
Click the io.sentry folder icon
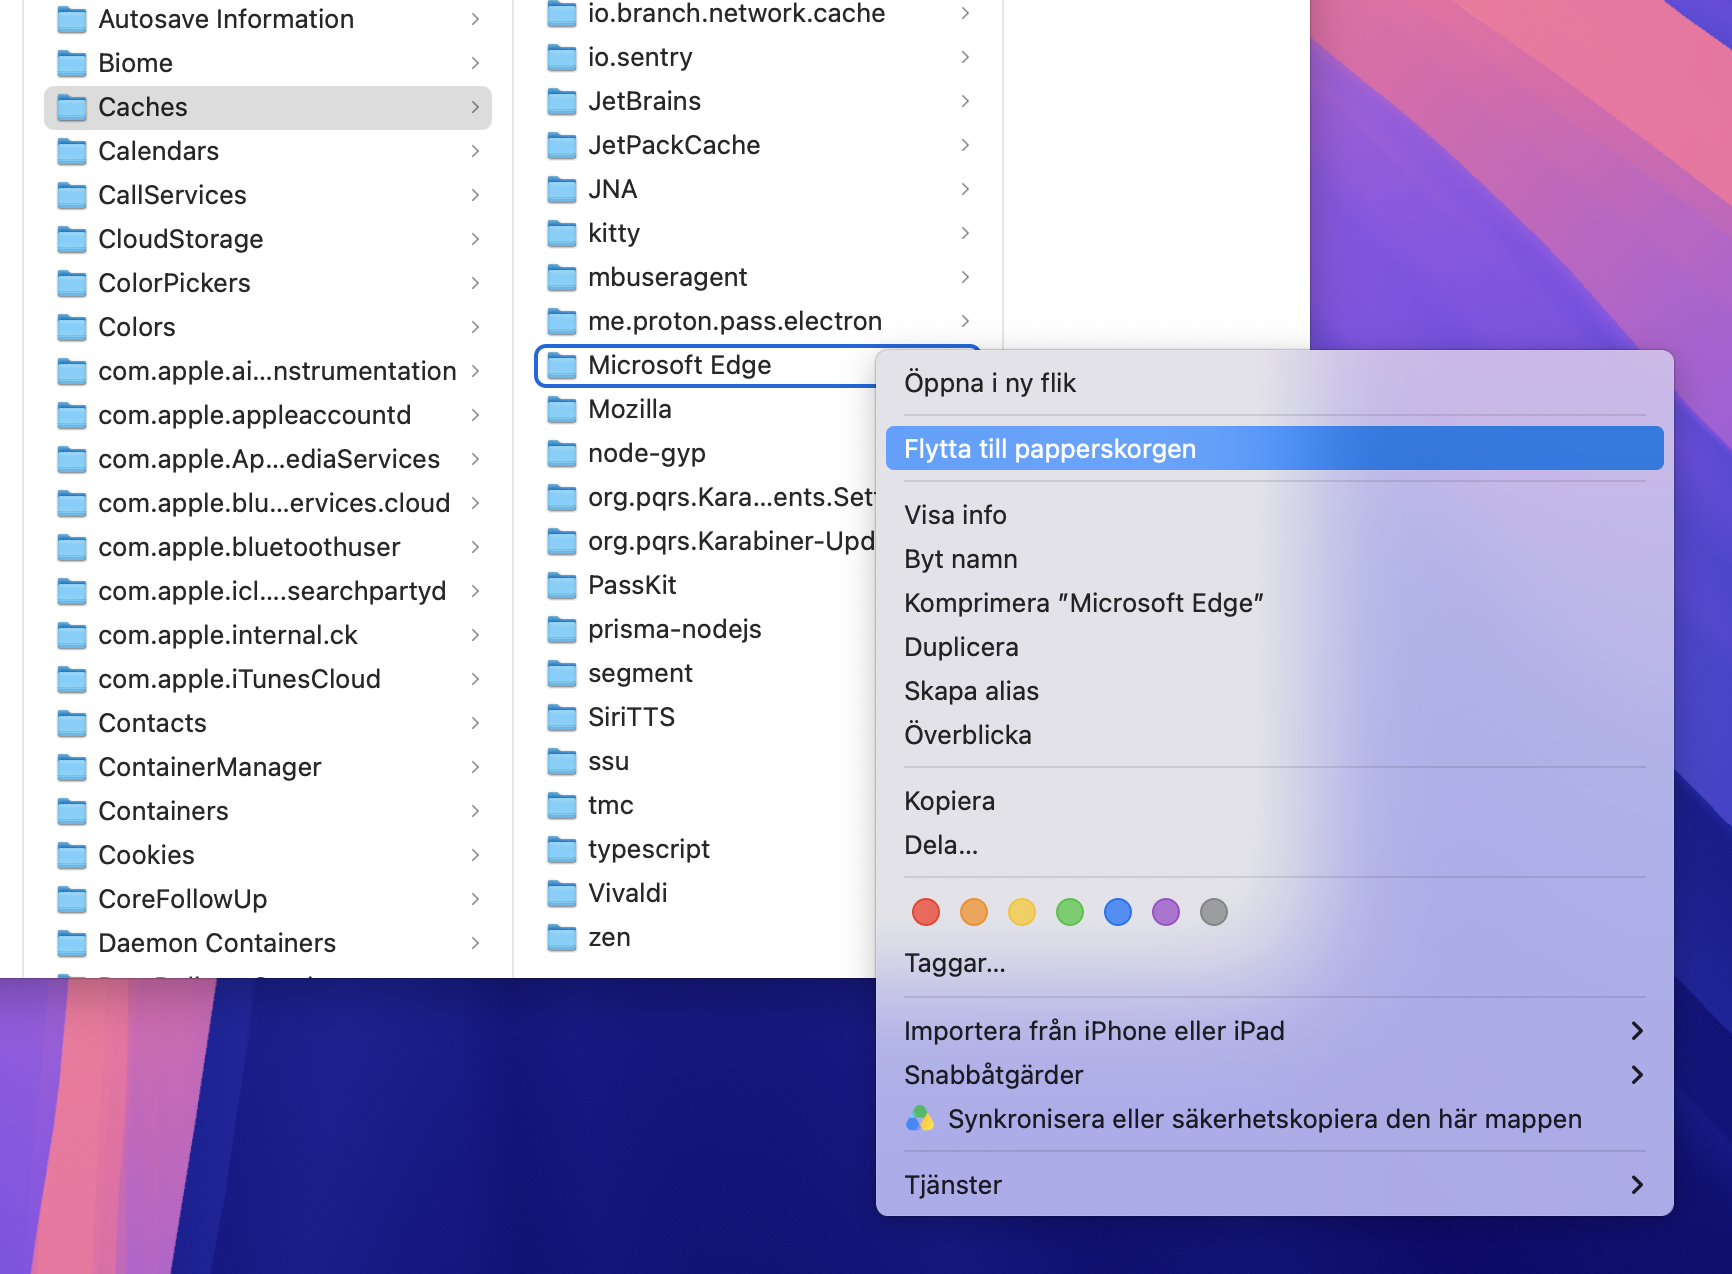click(x=562, y=57)
